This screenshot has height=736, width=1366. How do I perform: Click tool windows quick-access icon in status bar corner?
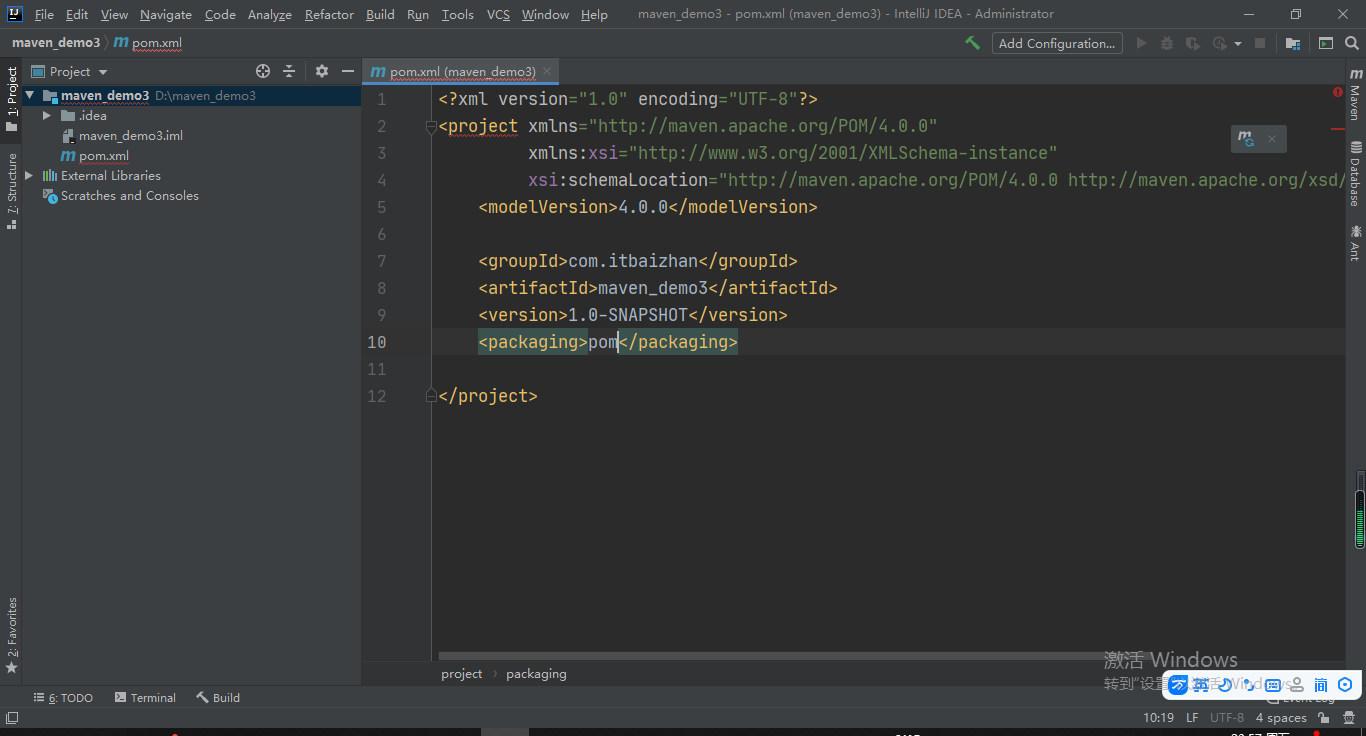pyautogui.click(x=12, y=718)
